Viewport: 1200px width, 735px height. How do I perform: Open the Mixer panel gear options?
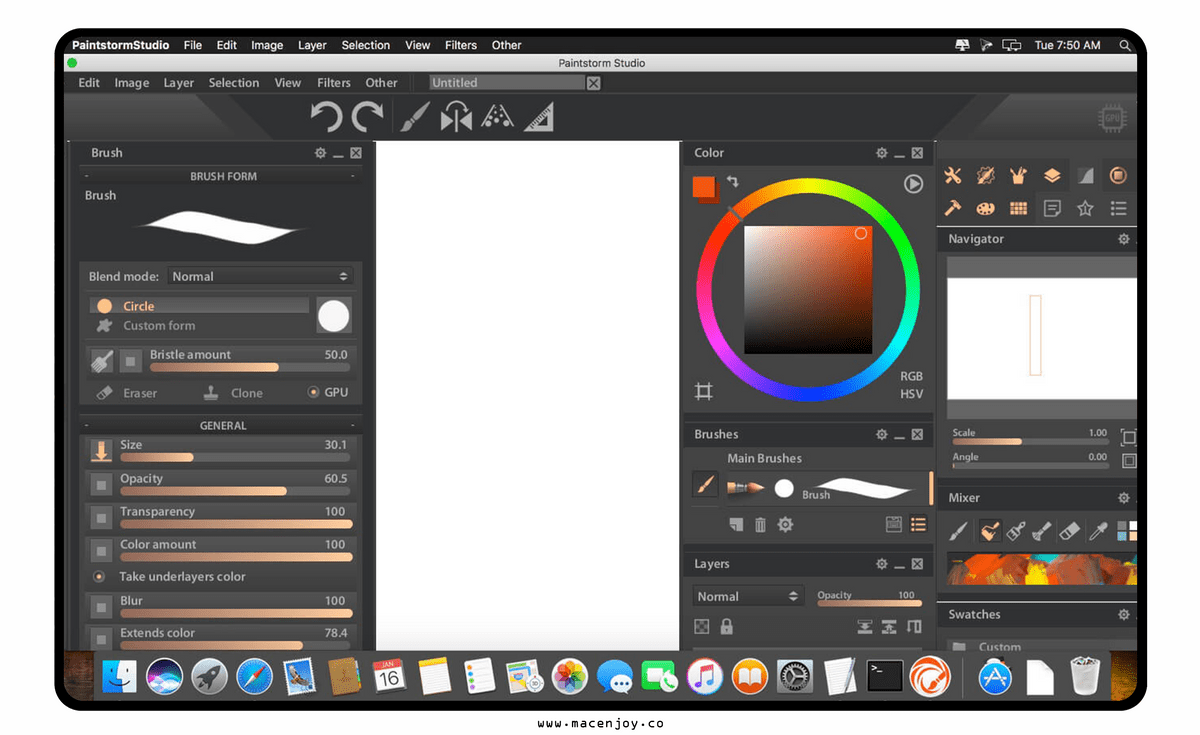coord(1124,498)
